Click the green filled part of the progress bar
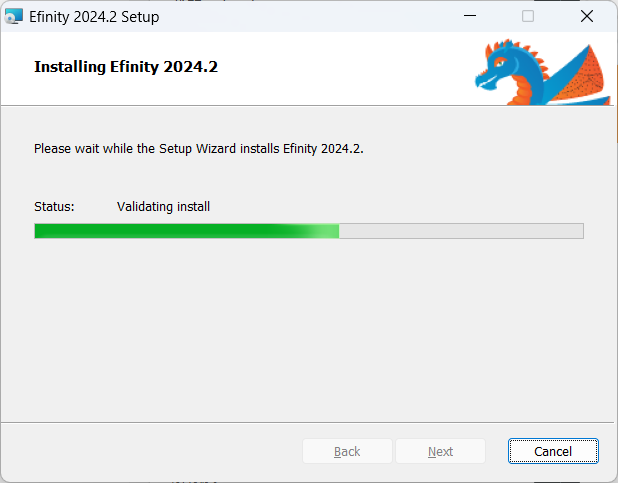This screenshot has height=483, width=618. pyautogui.click(x=187, y=231)
